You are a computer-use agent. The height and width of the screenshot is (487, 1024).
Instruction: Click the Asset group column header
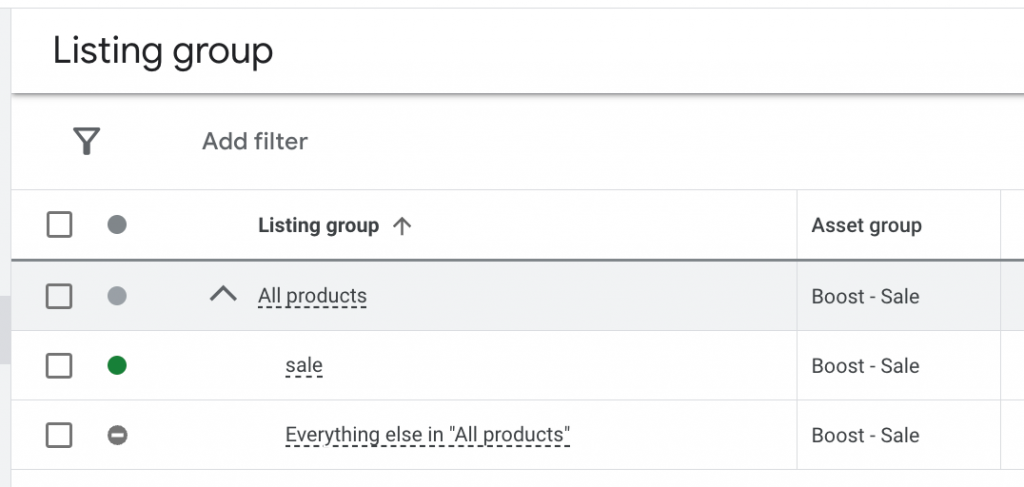pyautogui.click(x=866, y=226)
